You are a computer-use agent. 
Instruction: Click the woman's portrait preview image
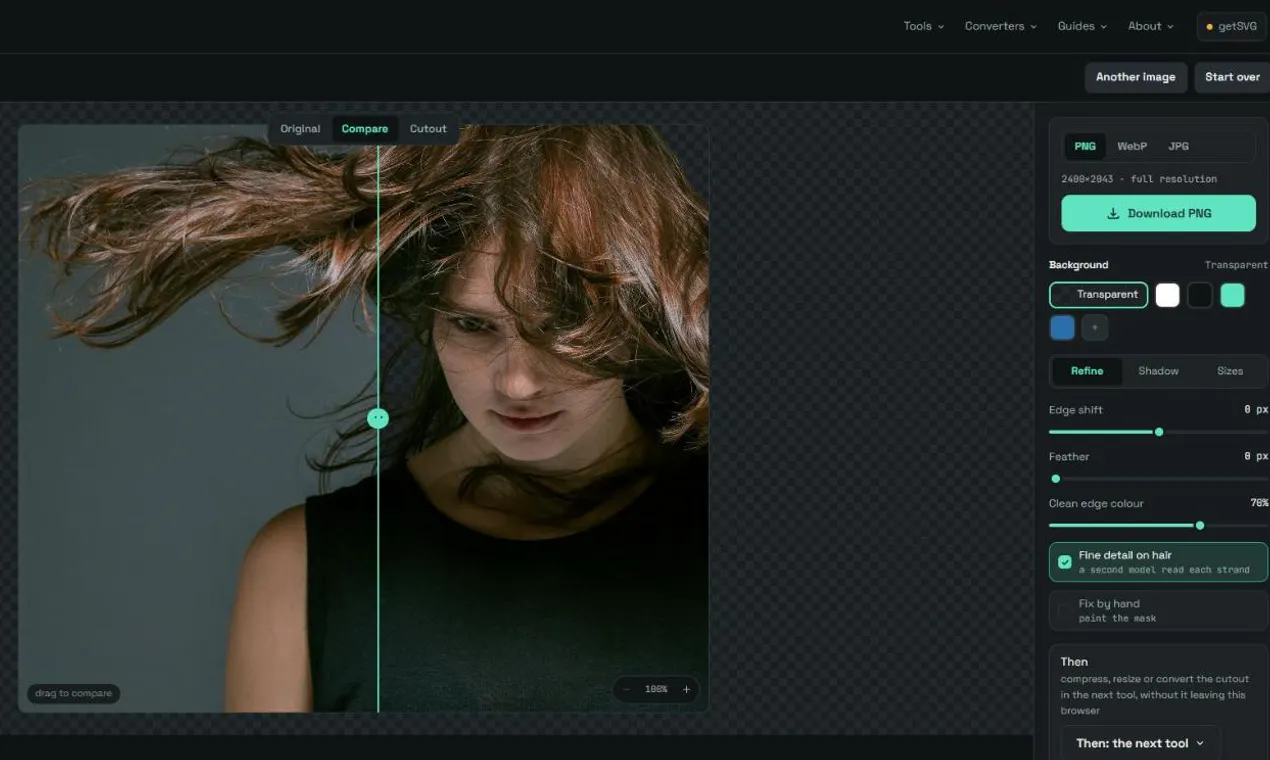[x=363, y=418]
